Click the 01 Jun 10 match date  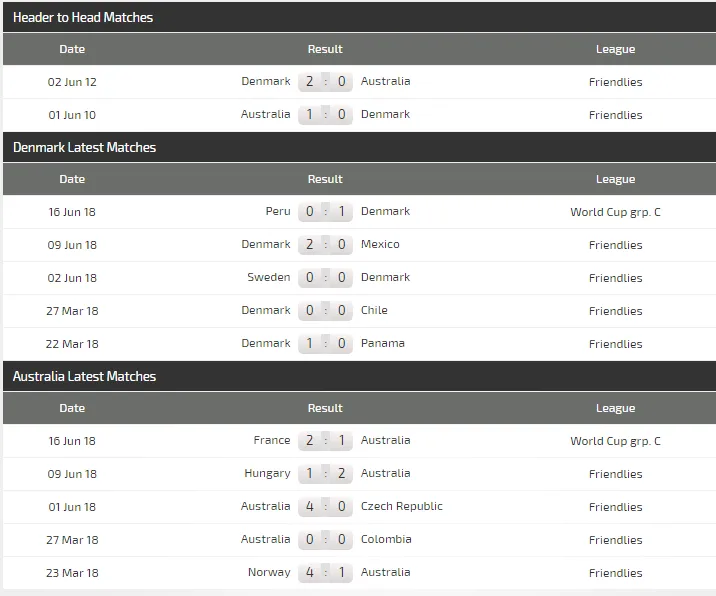[x=72, y=115]
